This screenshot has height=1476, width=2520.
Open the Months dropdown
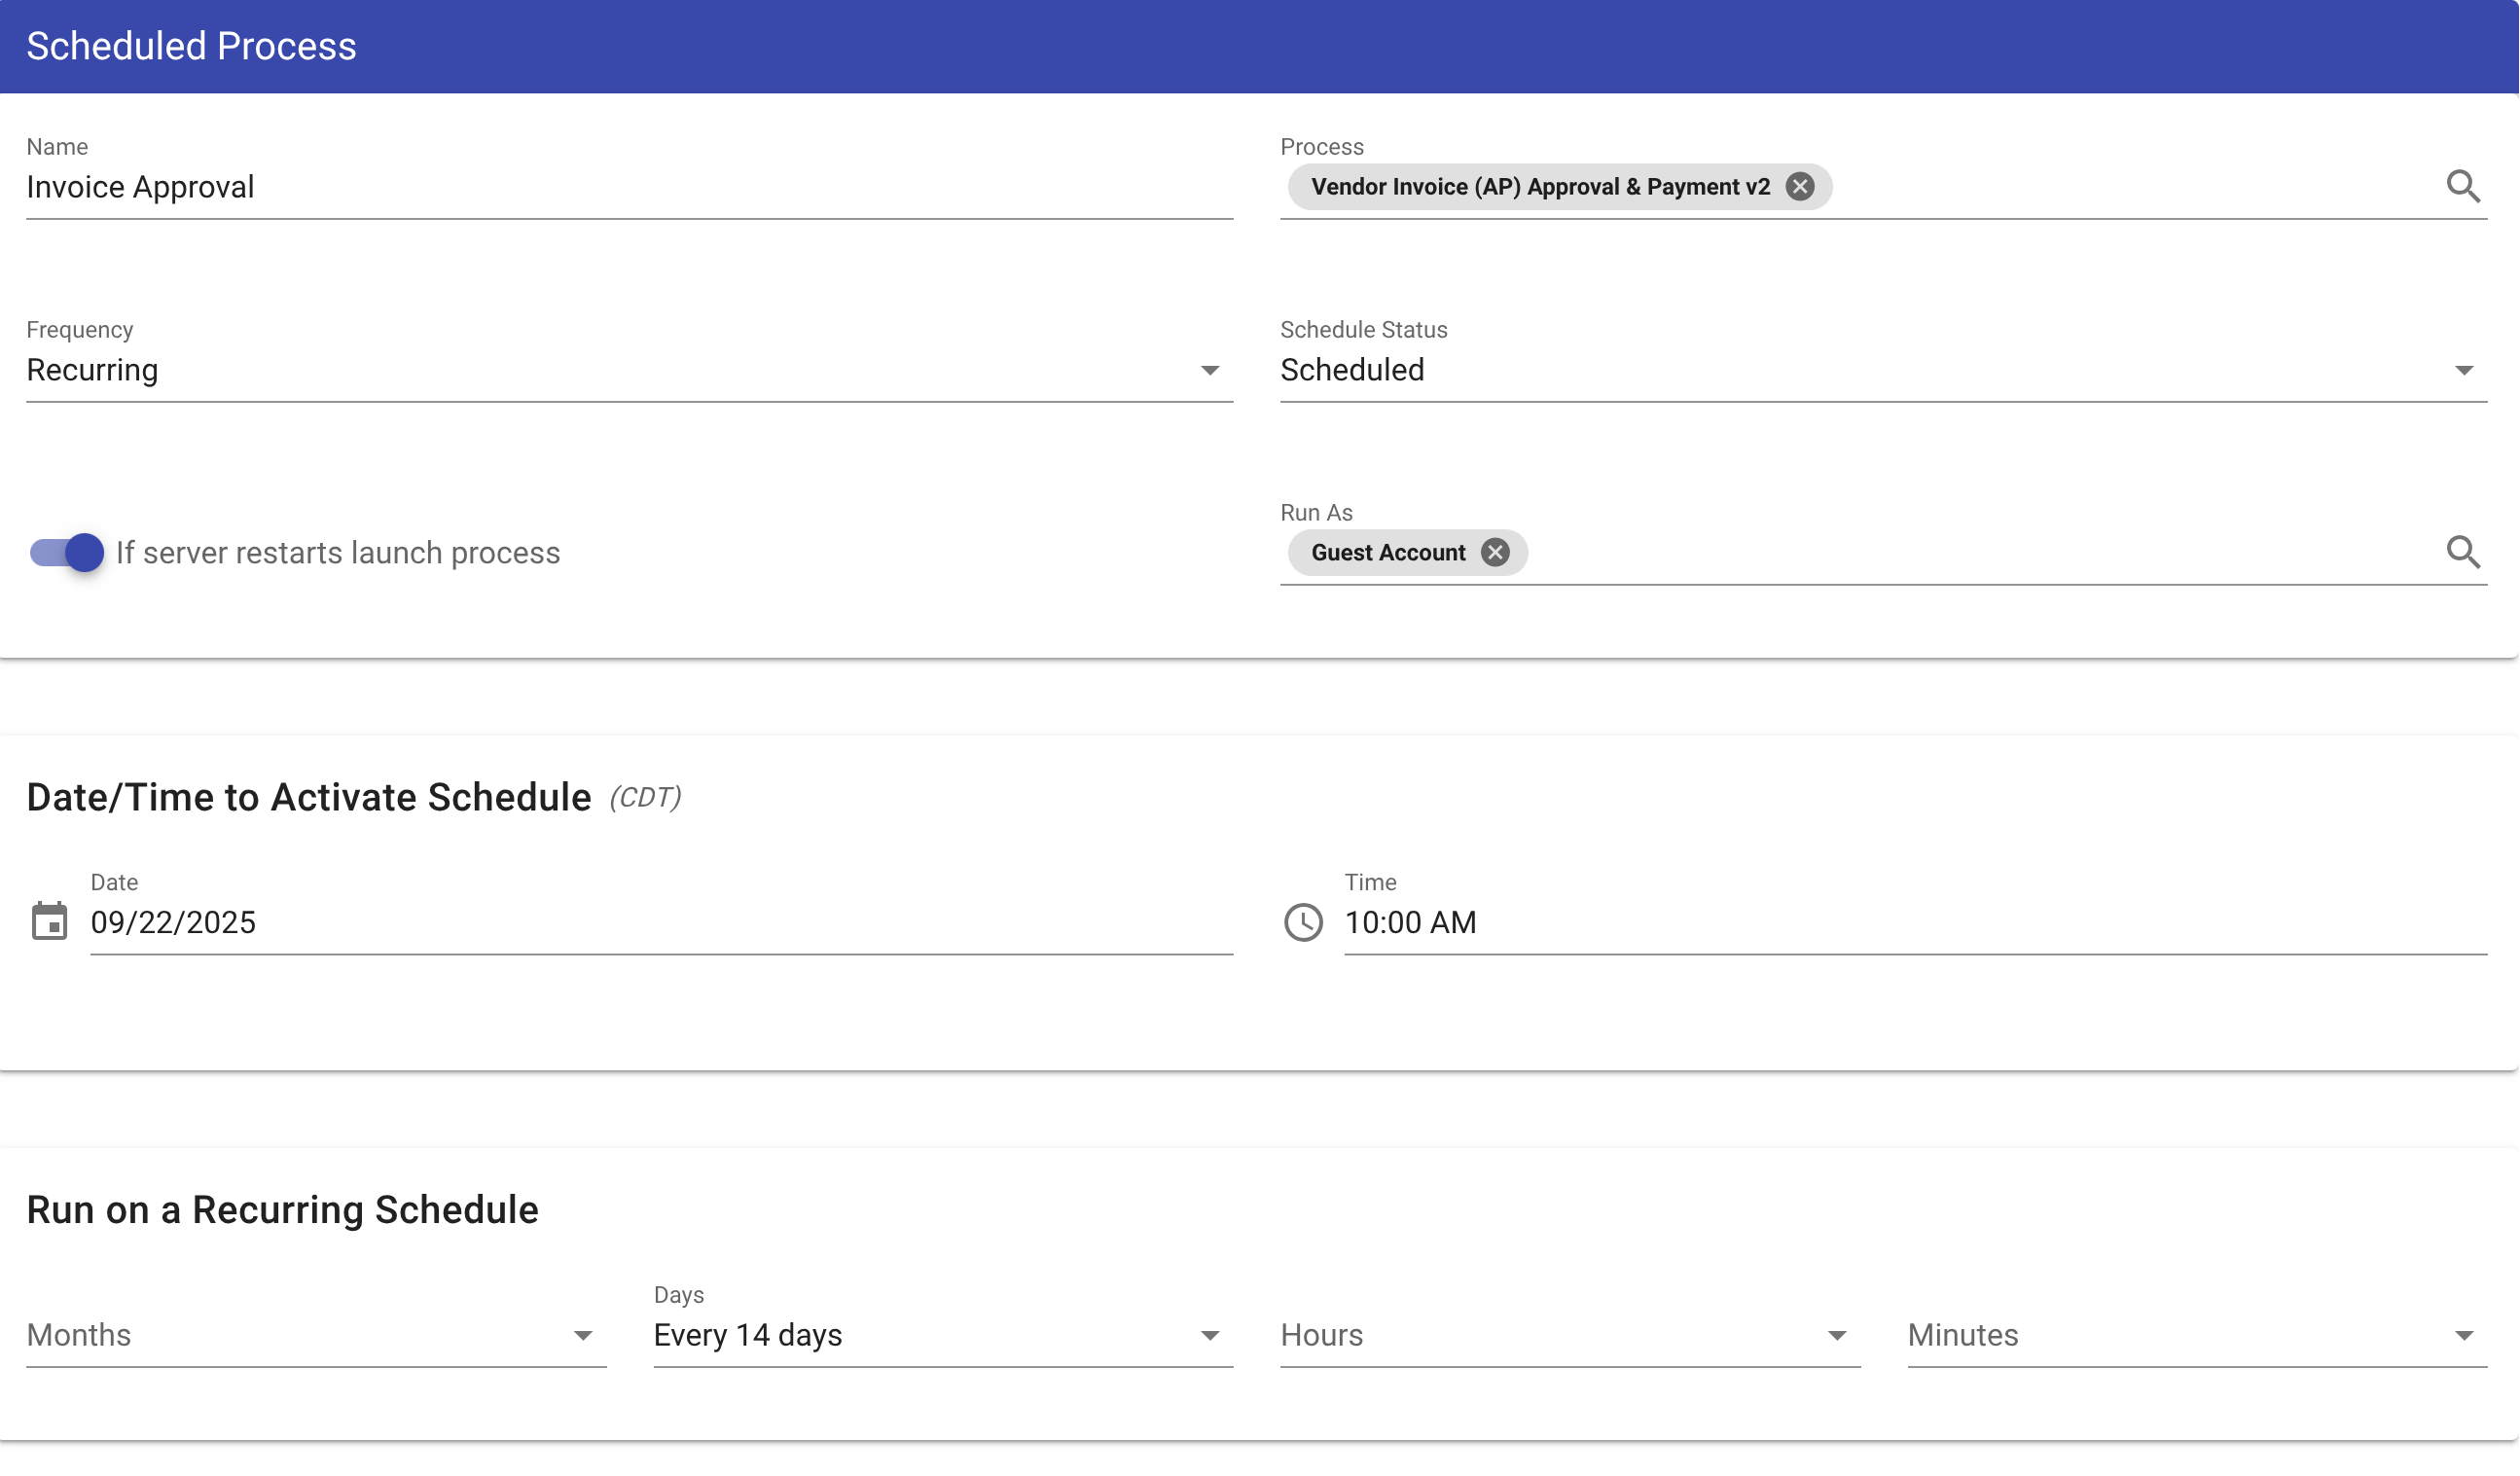[583, 1335]
